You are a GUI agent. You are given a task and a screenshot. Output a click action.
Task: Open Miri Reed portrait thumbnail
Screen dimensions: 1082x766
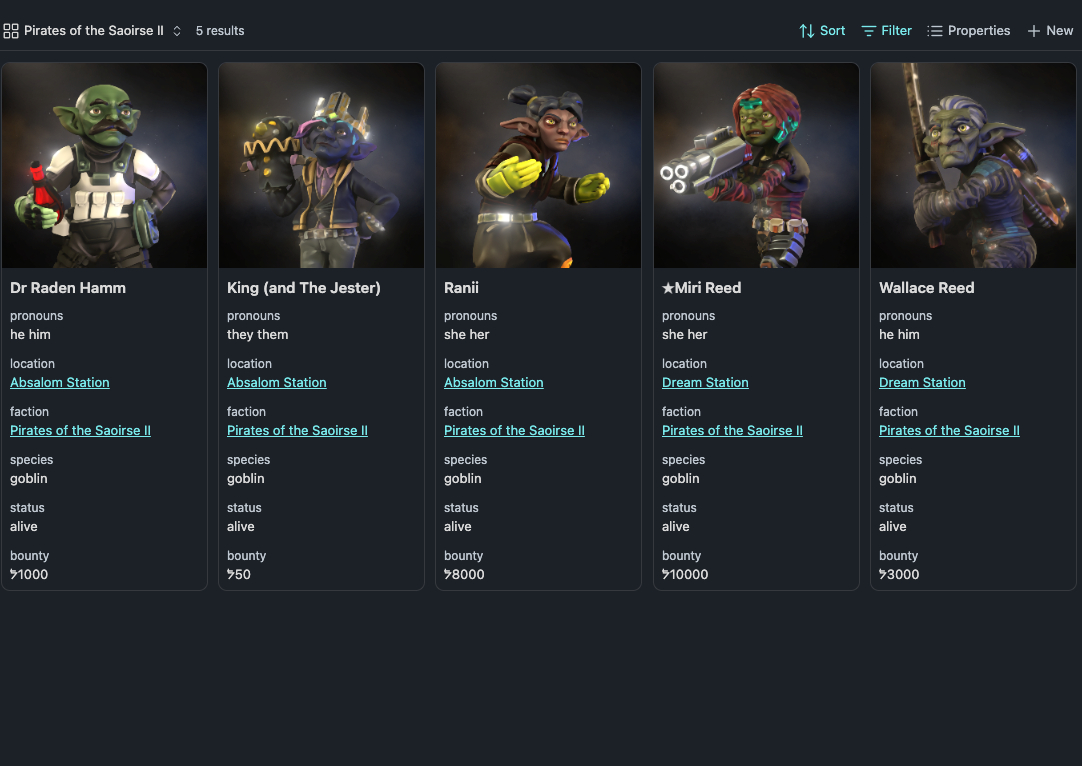click(756, 166)
